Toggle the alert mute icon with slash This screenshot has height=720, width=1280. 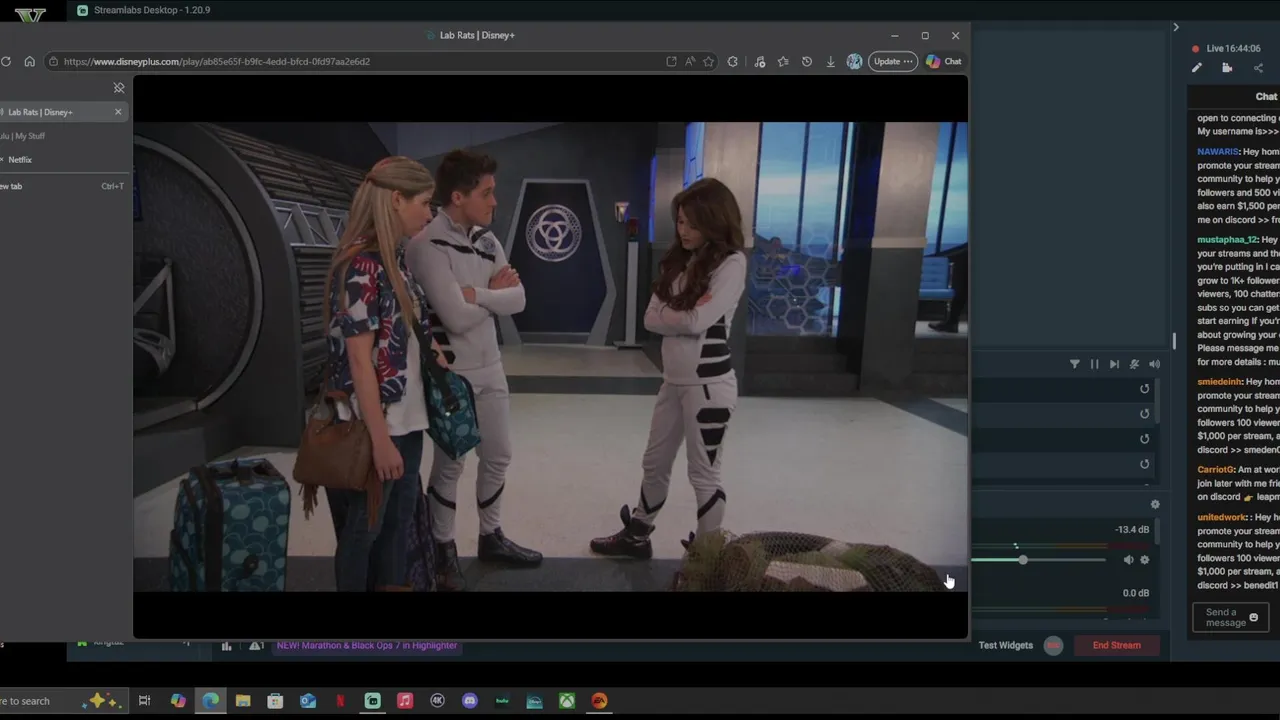tap(1134, 364)
